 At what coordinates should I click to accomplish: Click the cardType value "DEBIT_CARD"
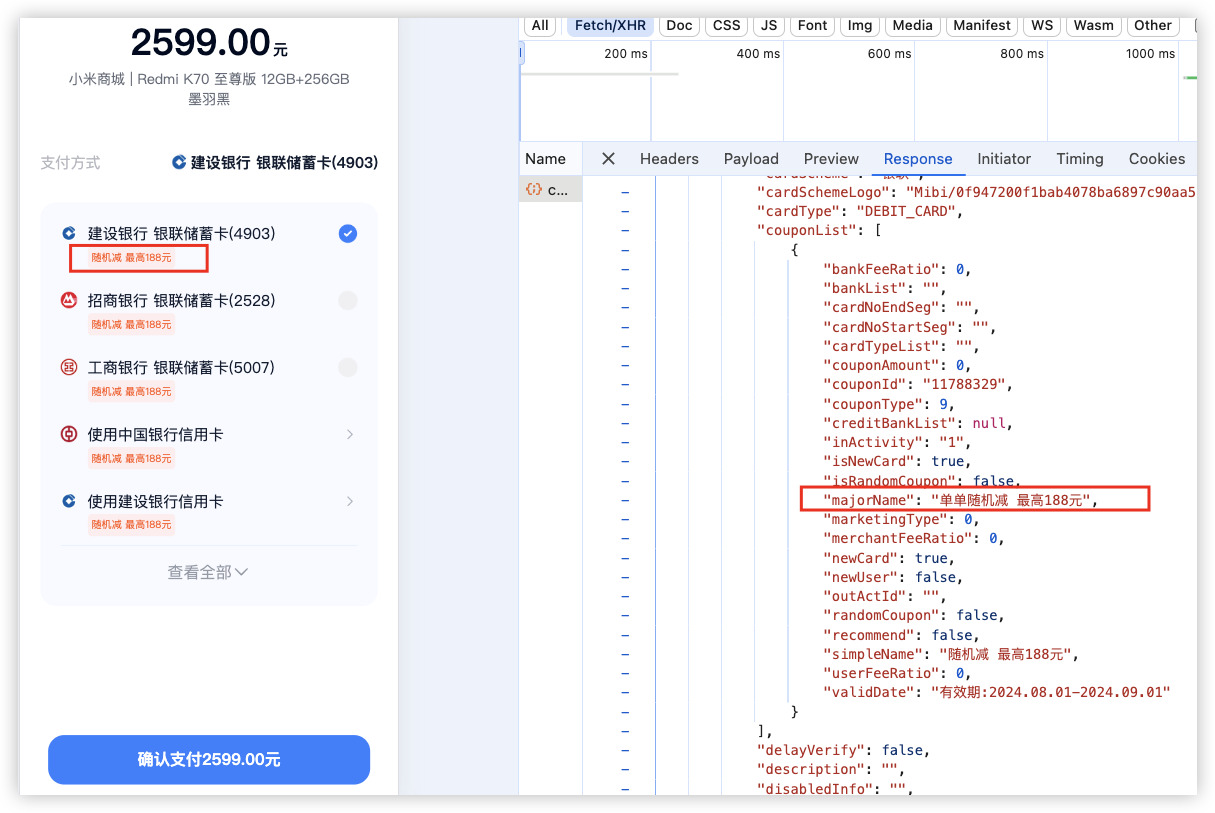point(907,212)
